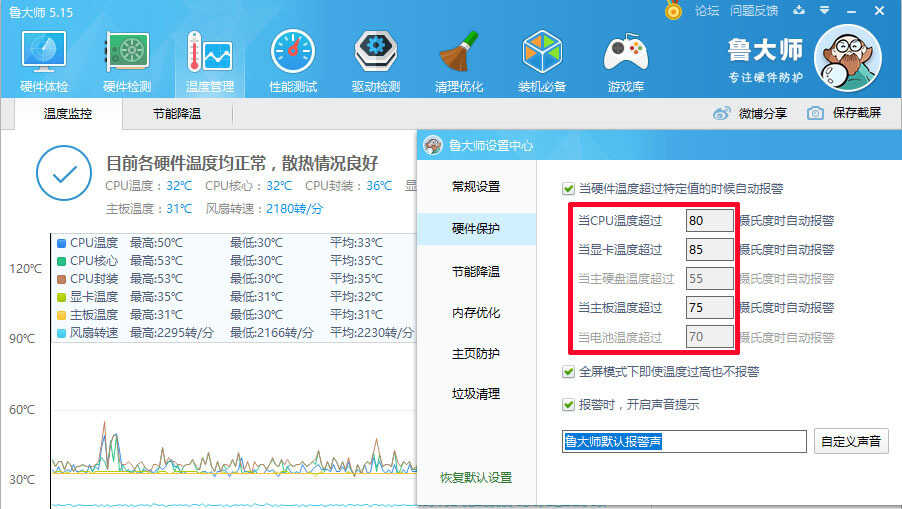902x509 pixels.
Task: Click graphics card threshold field 85
Action: click(709, 250)
